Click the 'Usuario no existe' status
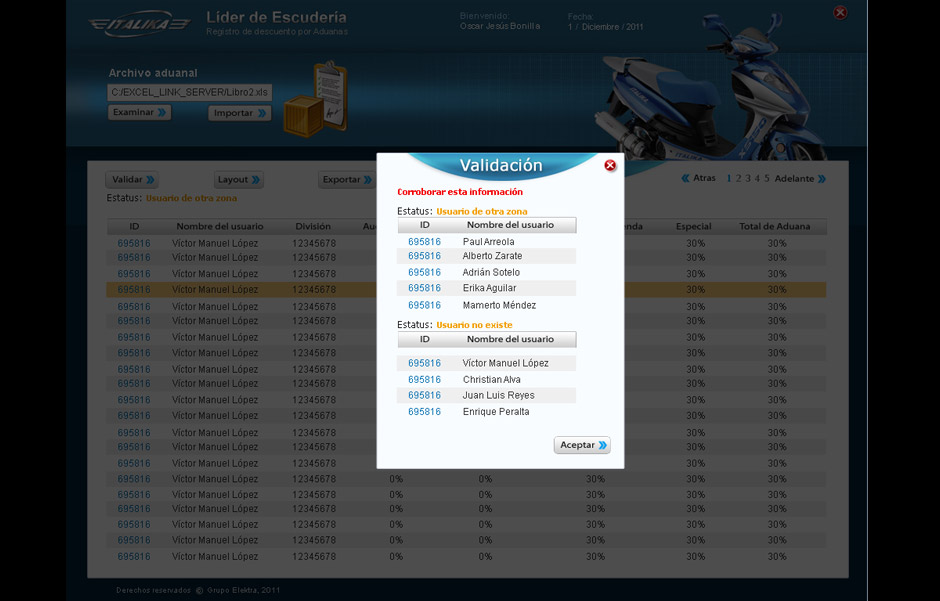940x601 pixels. click(474, 325)
